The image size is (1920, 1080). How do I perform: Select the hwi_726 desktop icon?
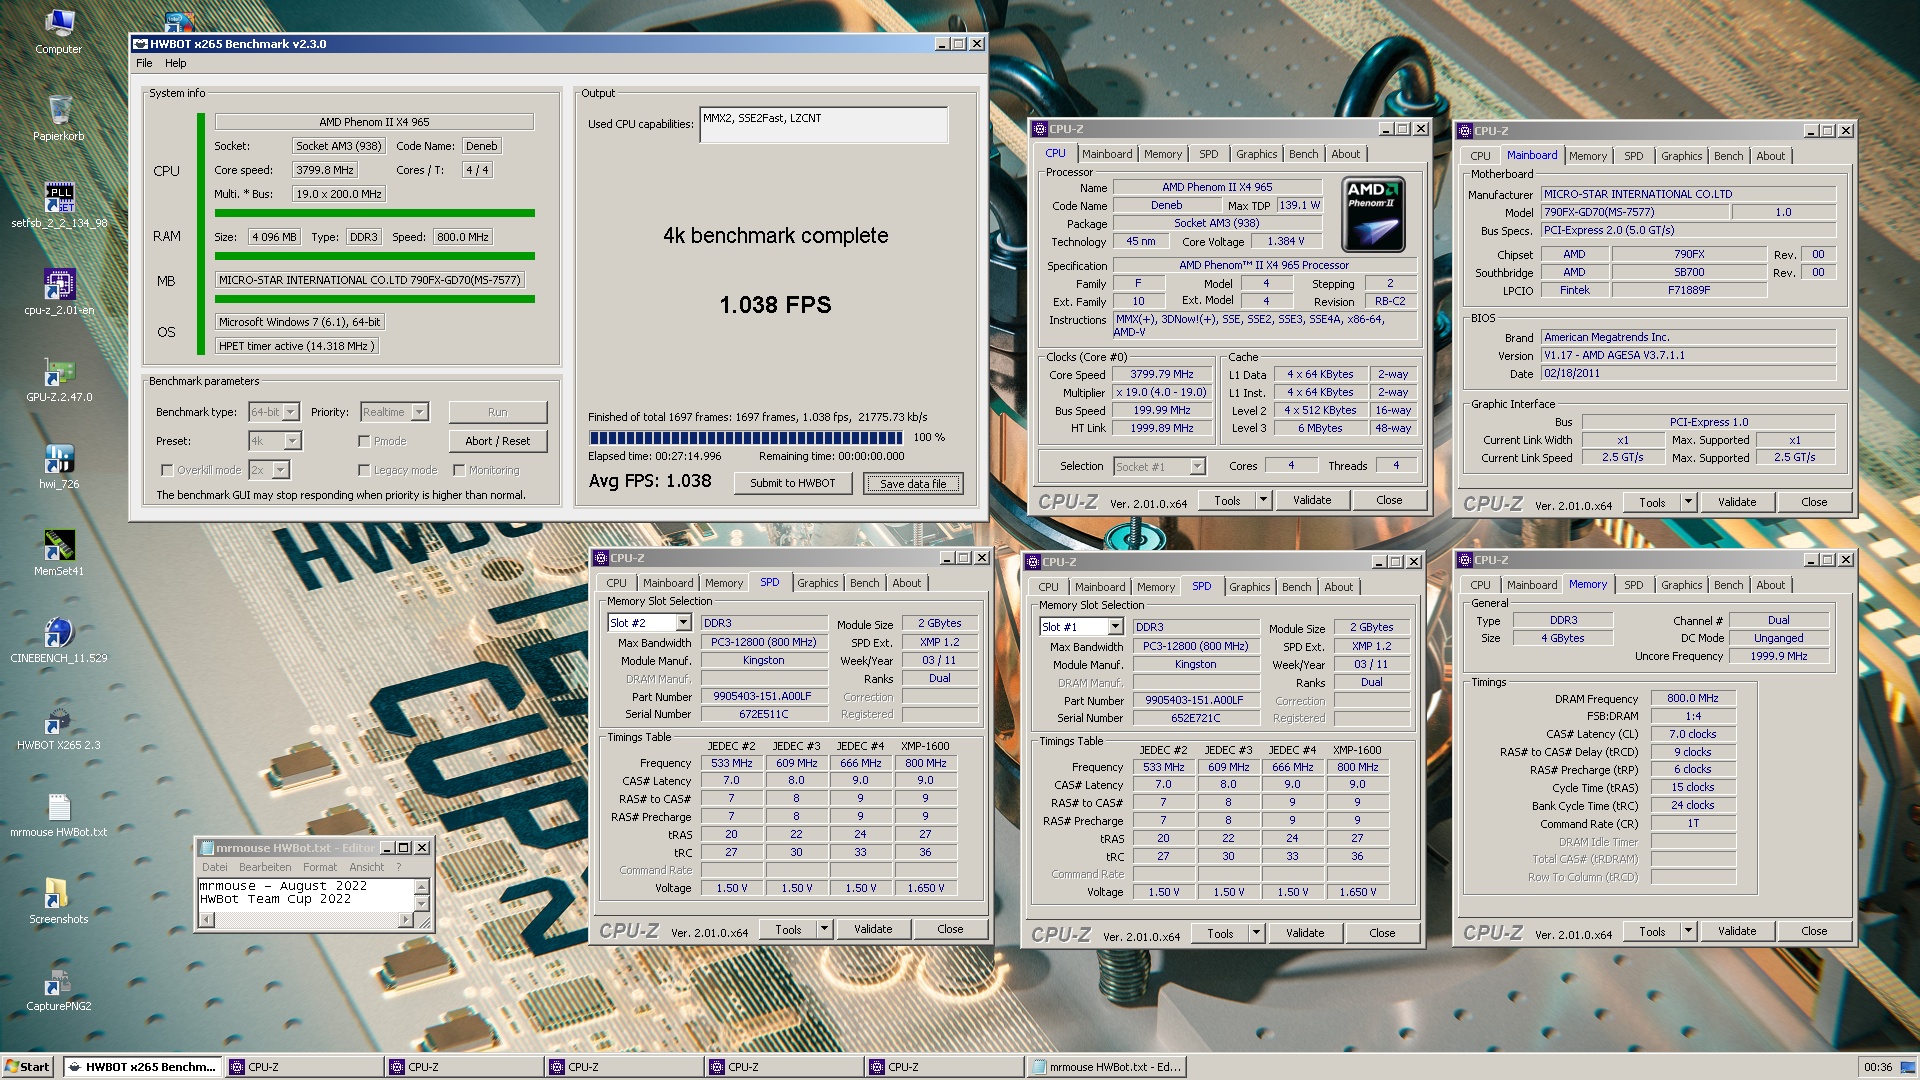[x=58, y=465]
